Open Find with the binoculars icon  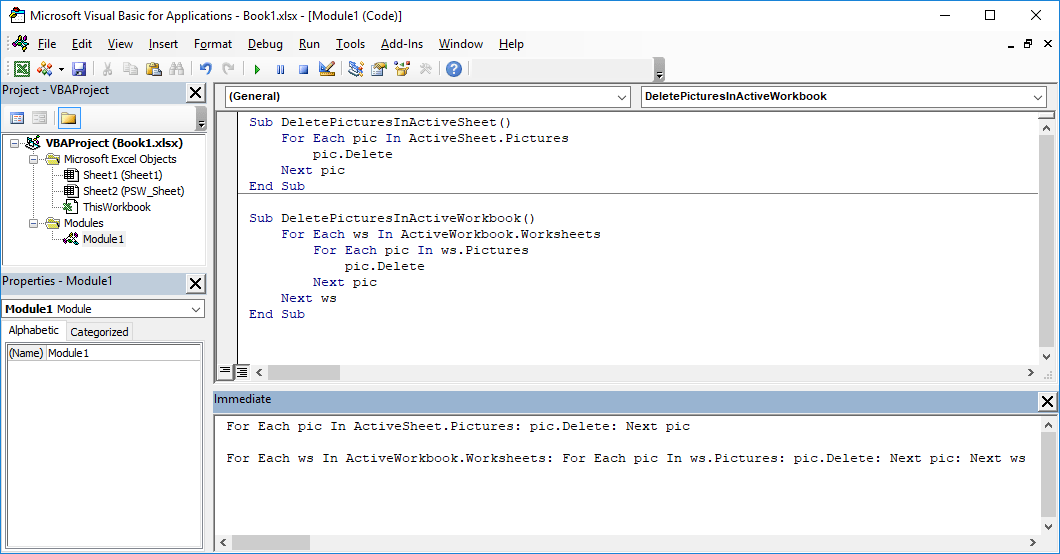coord(176,69)
